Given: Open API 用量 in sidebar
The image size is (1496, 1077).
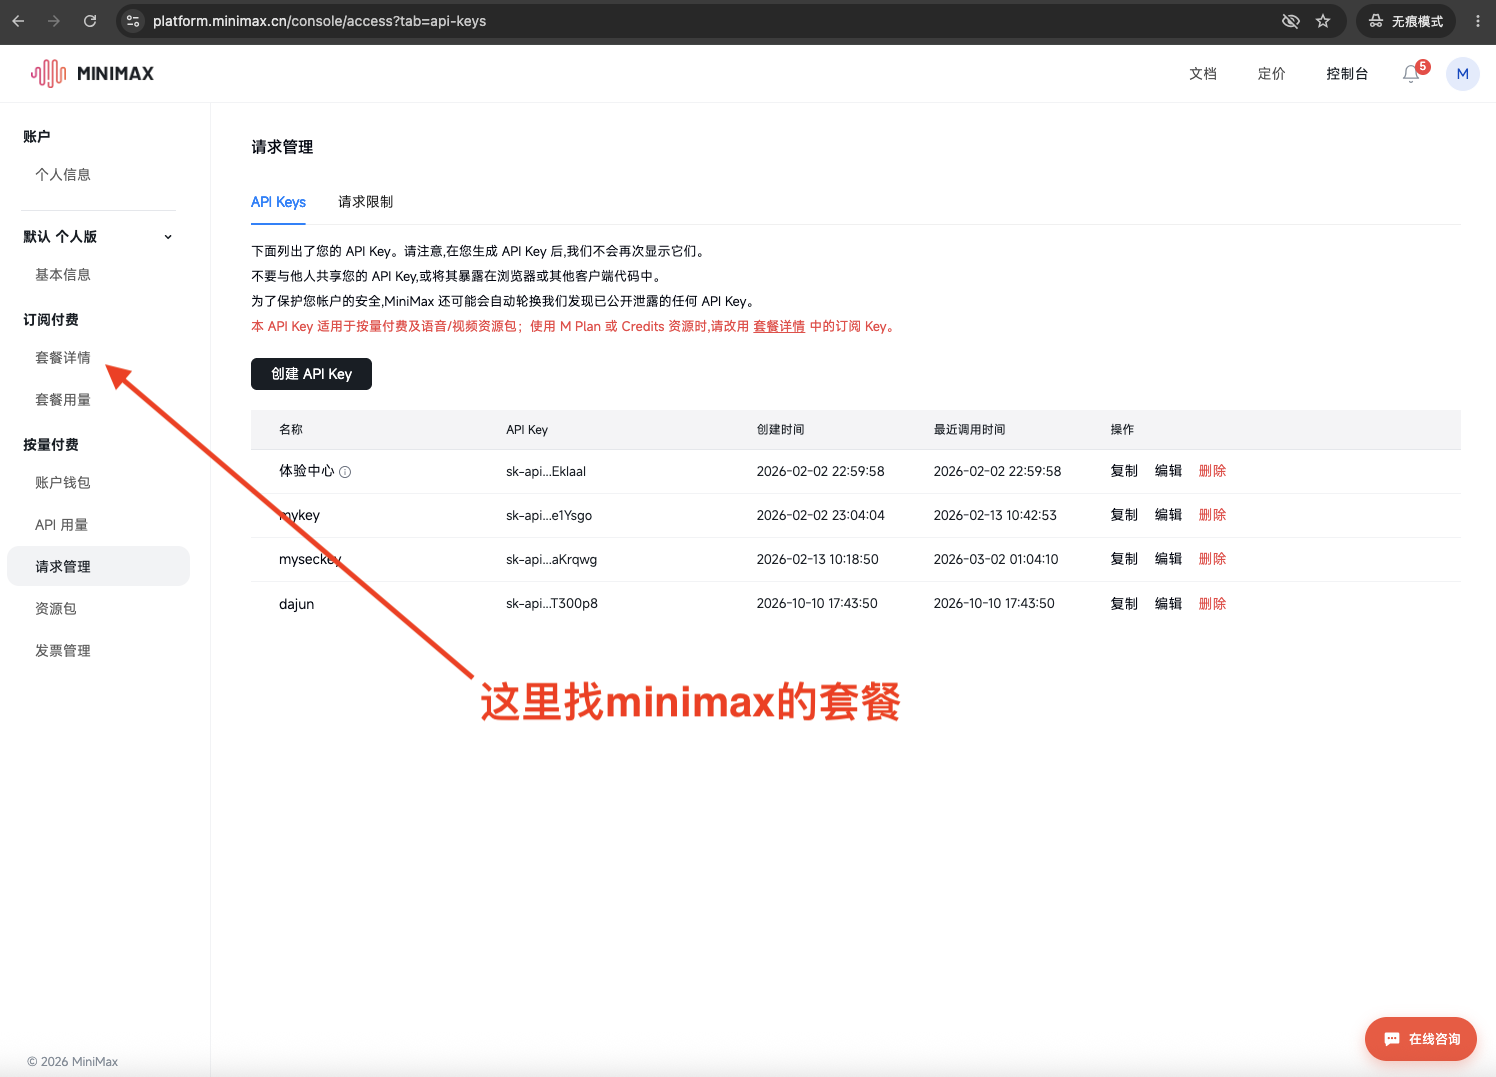Looking at the screenshot, I should point(61,524).
